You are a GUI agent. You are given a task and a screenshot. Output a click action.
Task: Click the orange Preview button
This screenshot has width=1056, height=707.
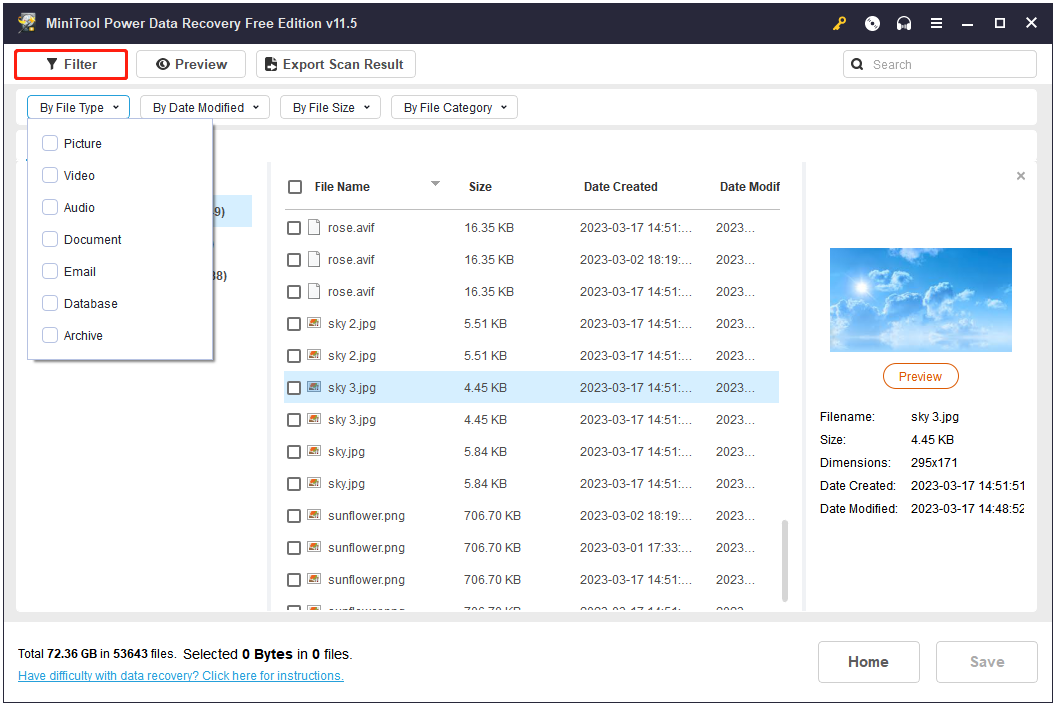920,376
